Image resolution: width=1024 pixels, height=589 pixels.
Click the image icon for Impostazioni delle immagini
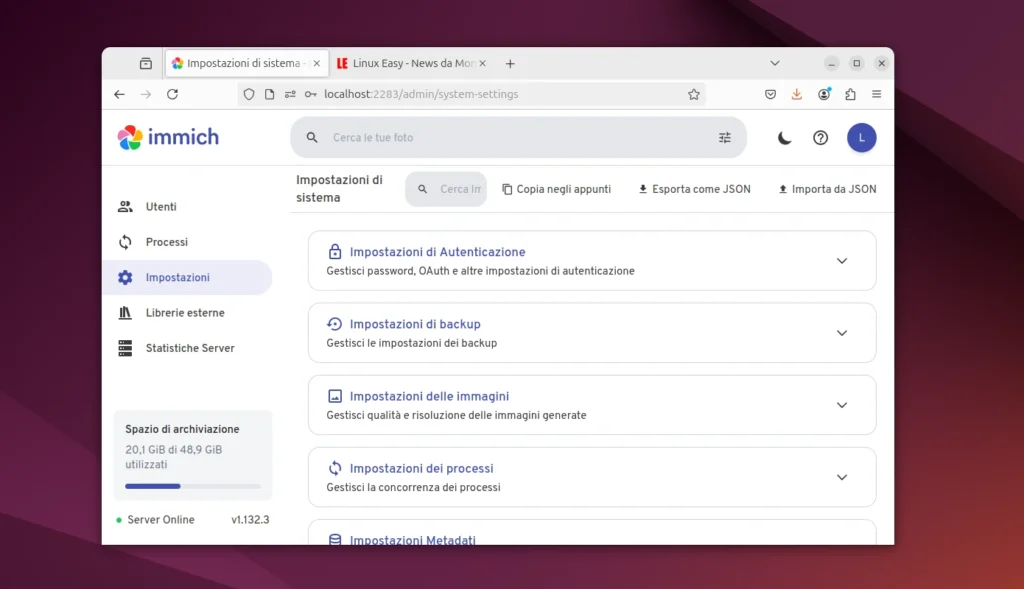click(x=334, y=396)
